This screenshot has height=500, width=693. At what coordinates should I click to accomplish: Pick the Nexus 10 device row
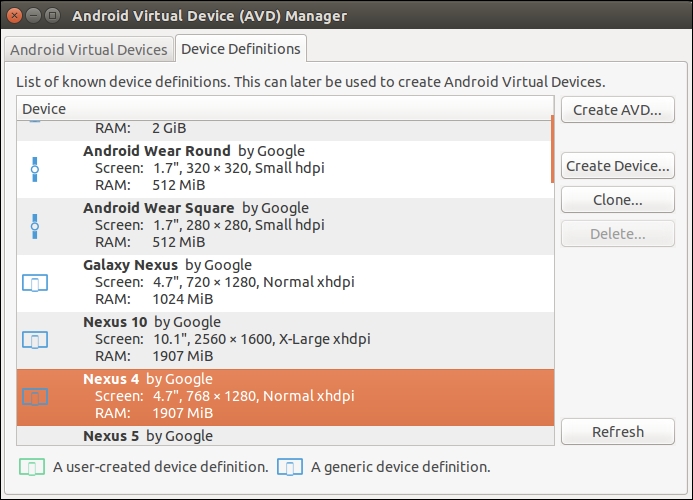point(250,340)
